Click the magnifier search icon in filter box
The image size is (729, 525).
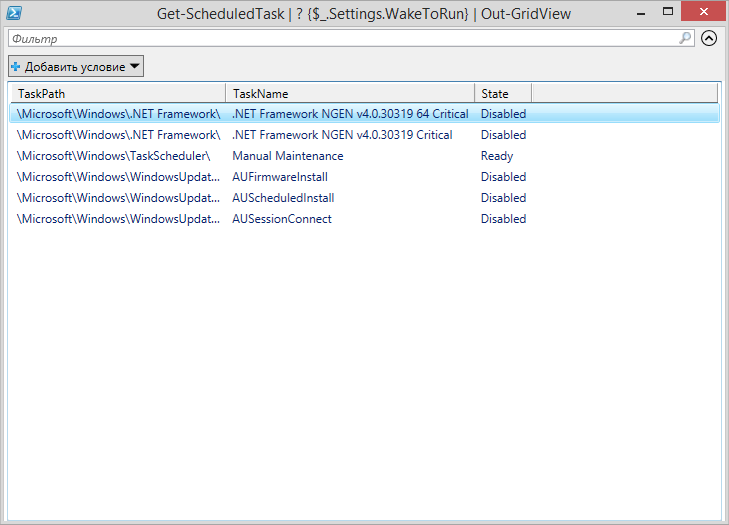point(685,38)
